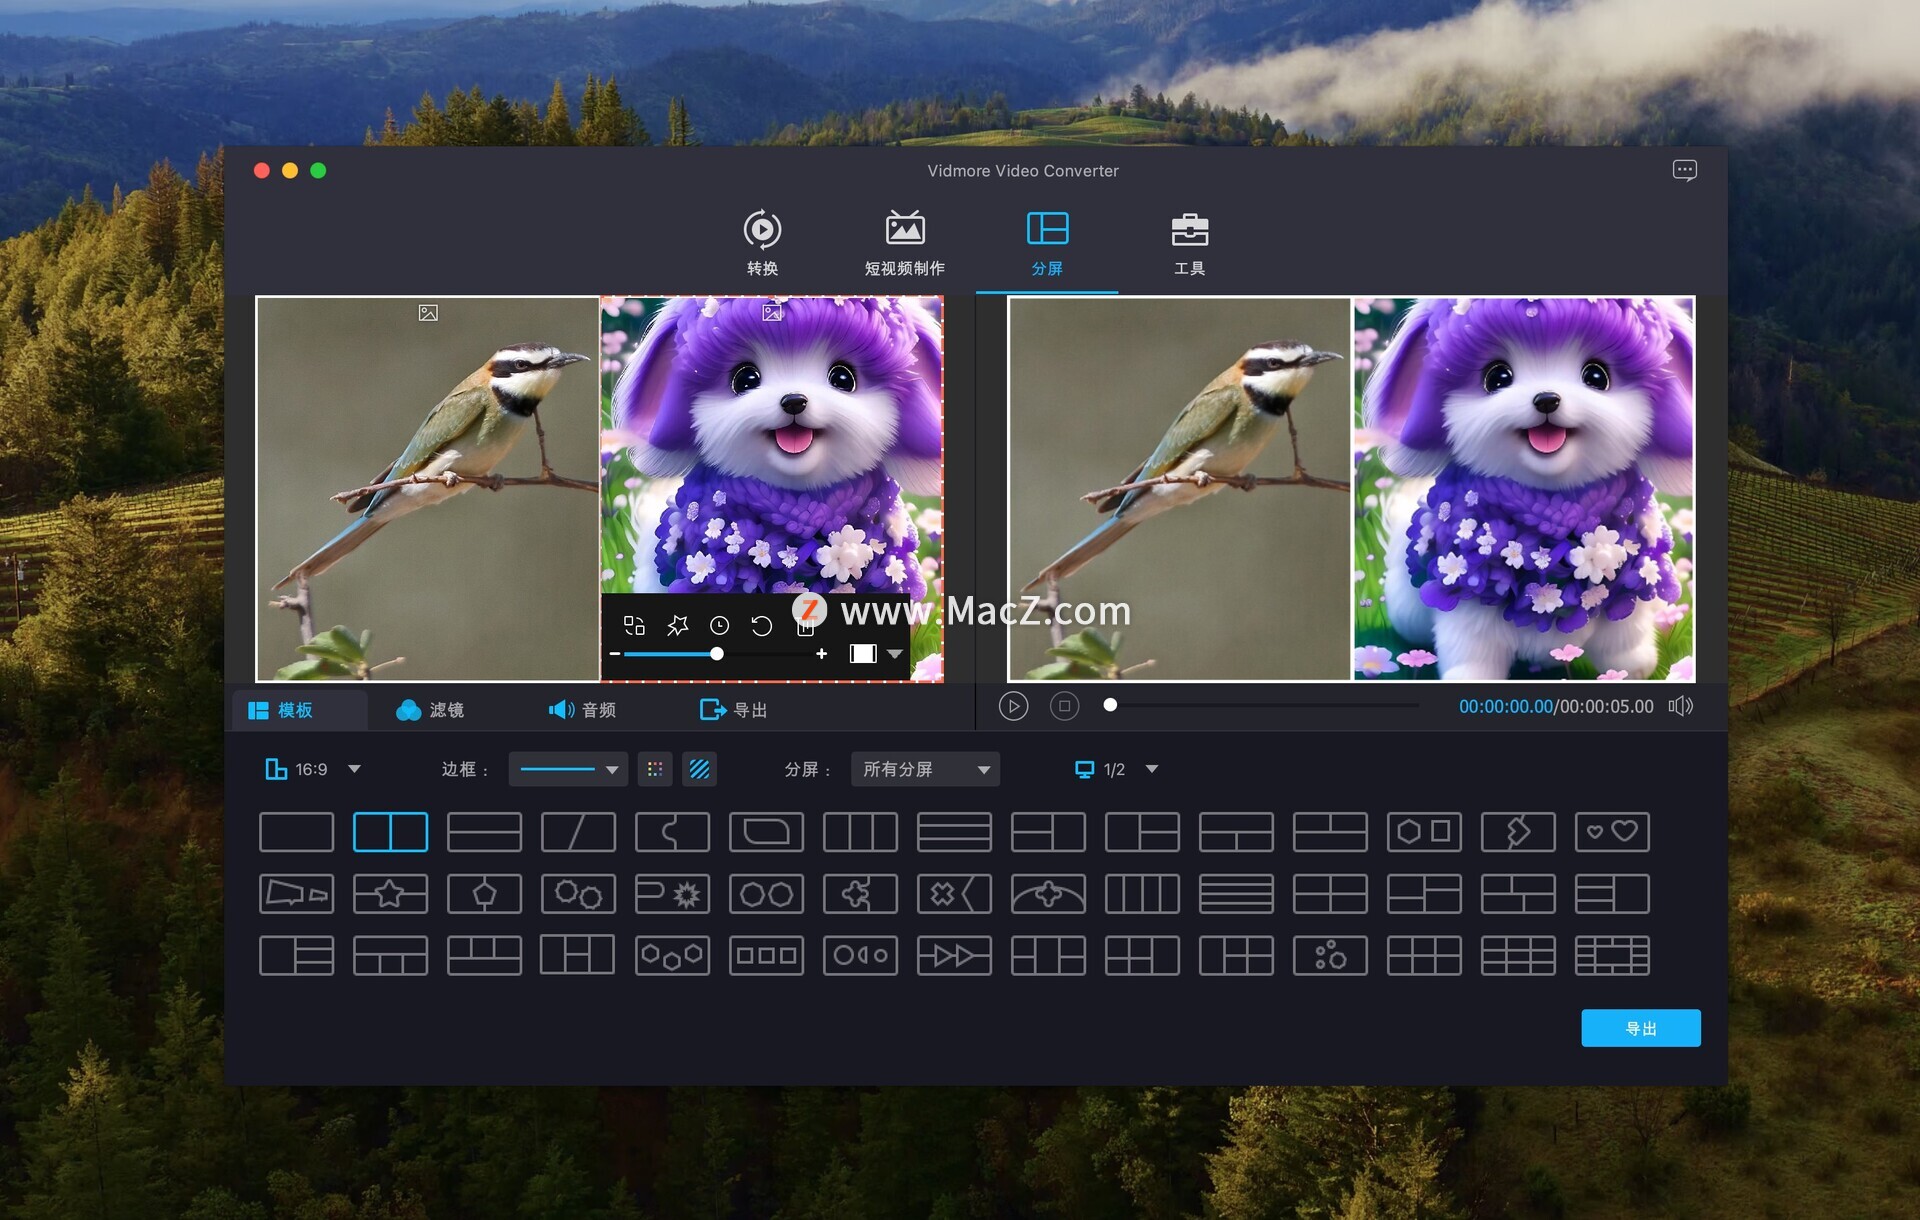
Task: Choose the two horizontal rows template
Action: (484, 832)
